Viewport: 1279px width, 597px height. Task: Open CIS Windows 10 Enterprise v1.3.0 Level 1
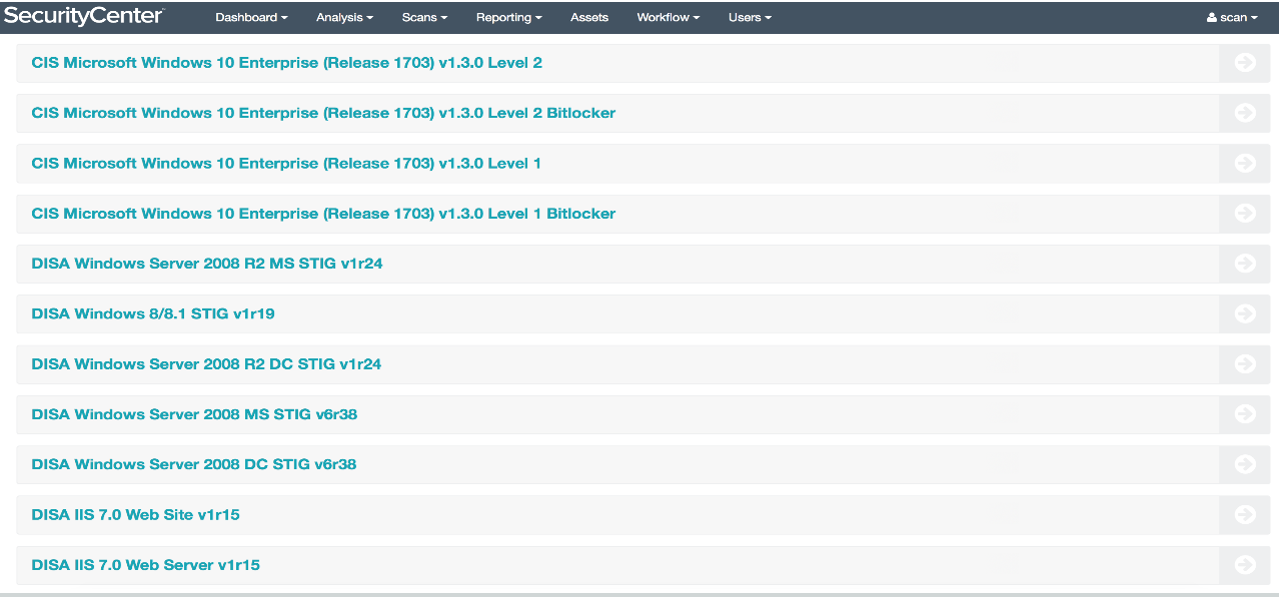point(286,163)
